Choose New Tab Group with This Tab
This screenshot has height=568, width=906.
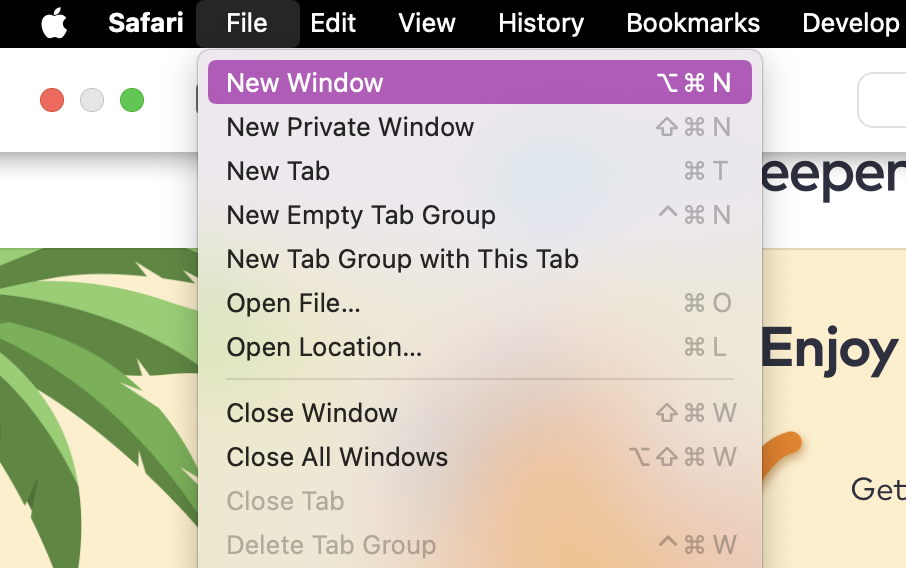480,258
